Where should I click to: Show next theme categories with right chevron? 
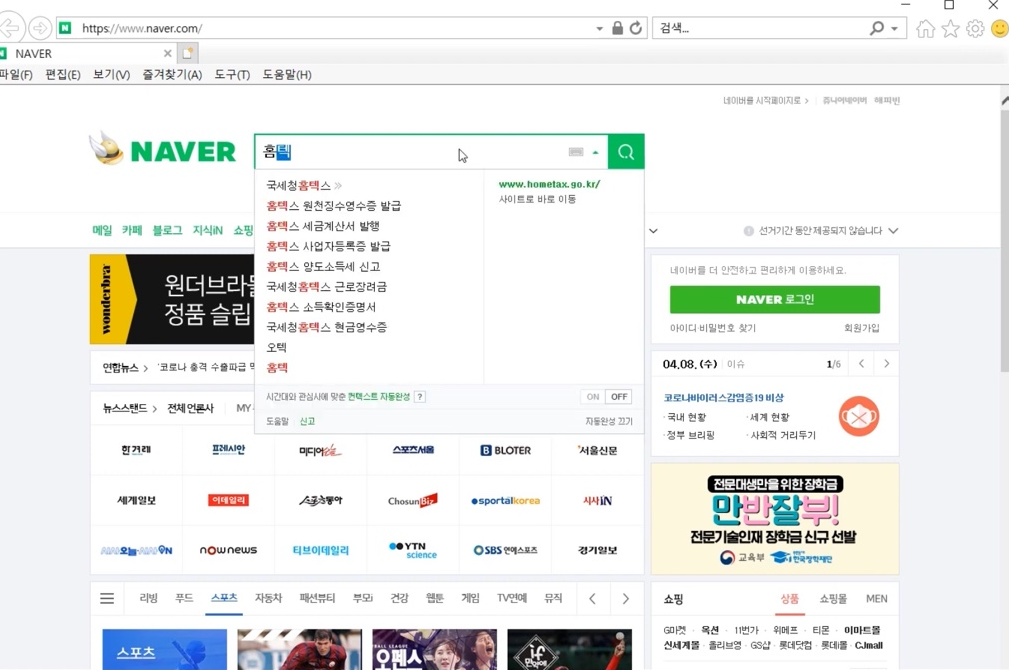click(625, 599)
